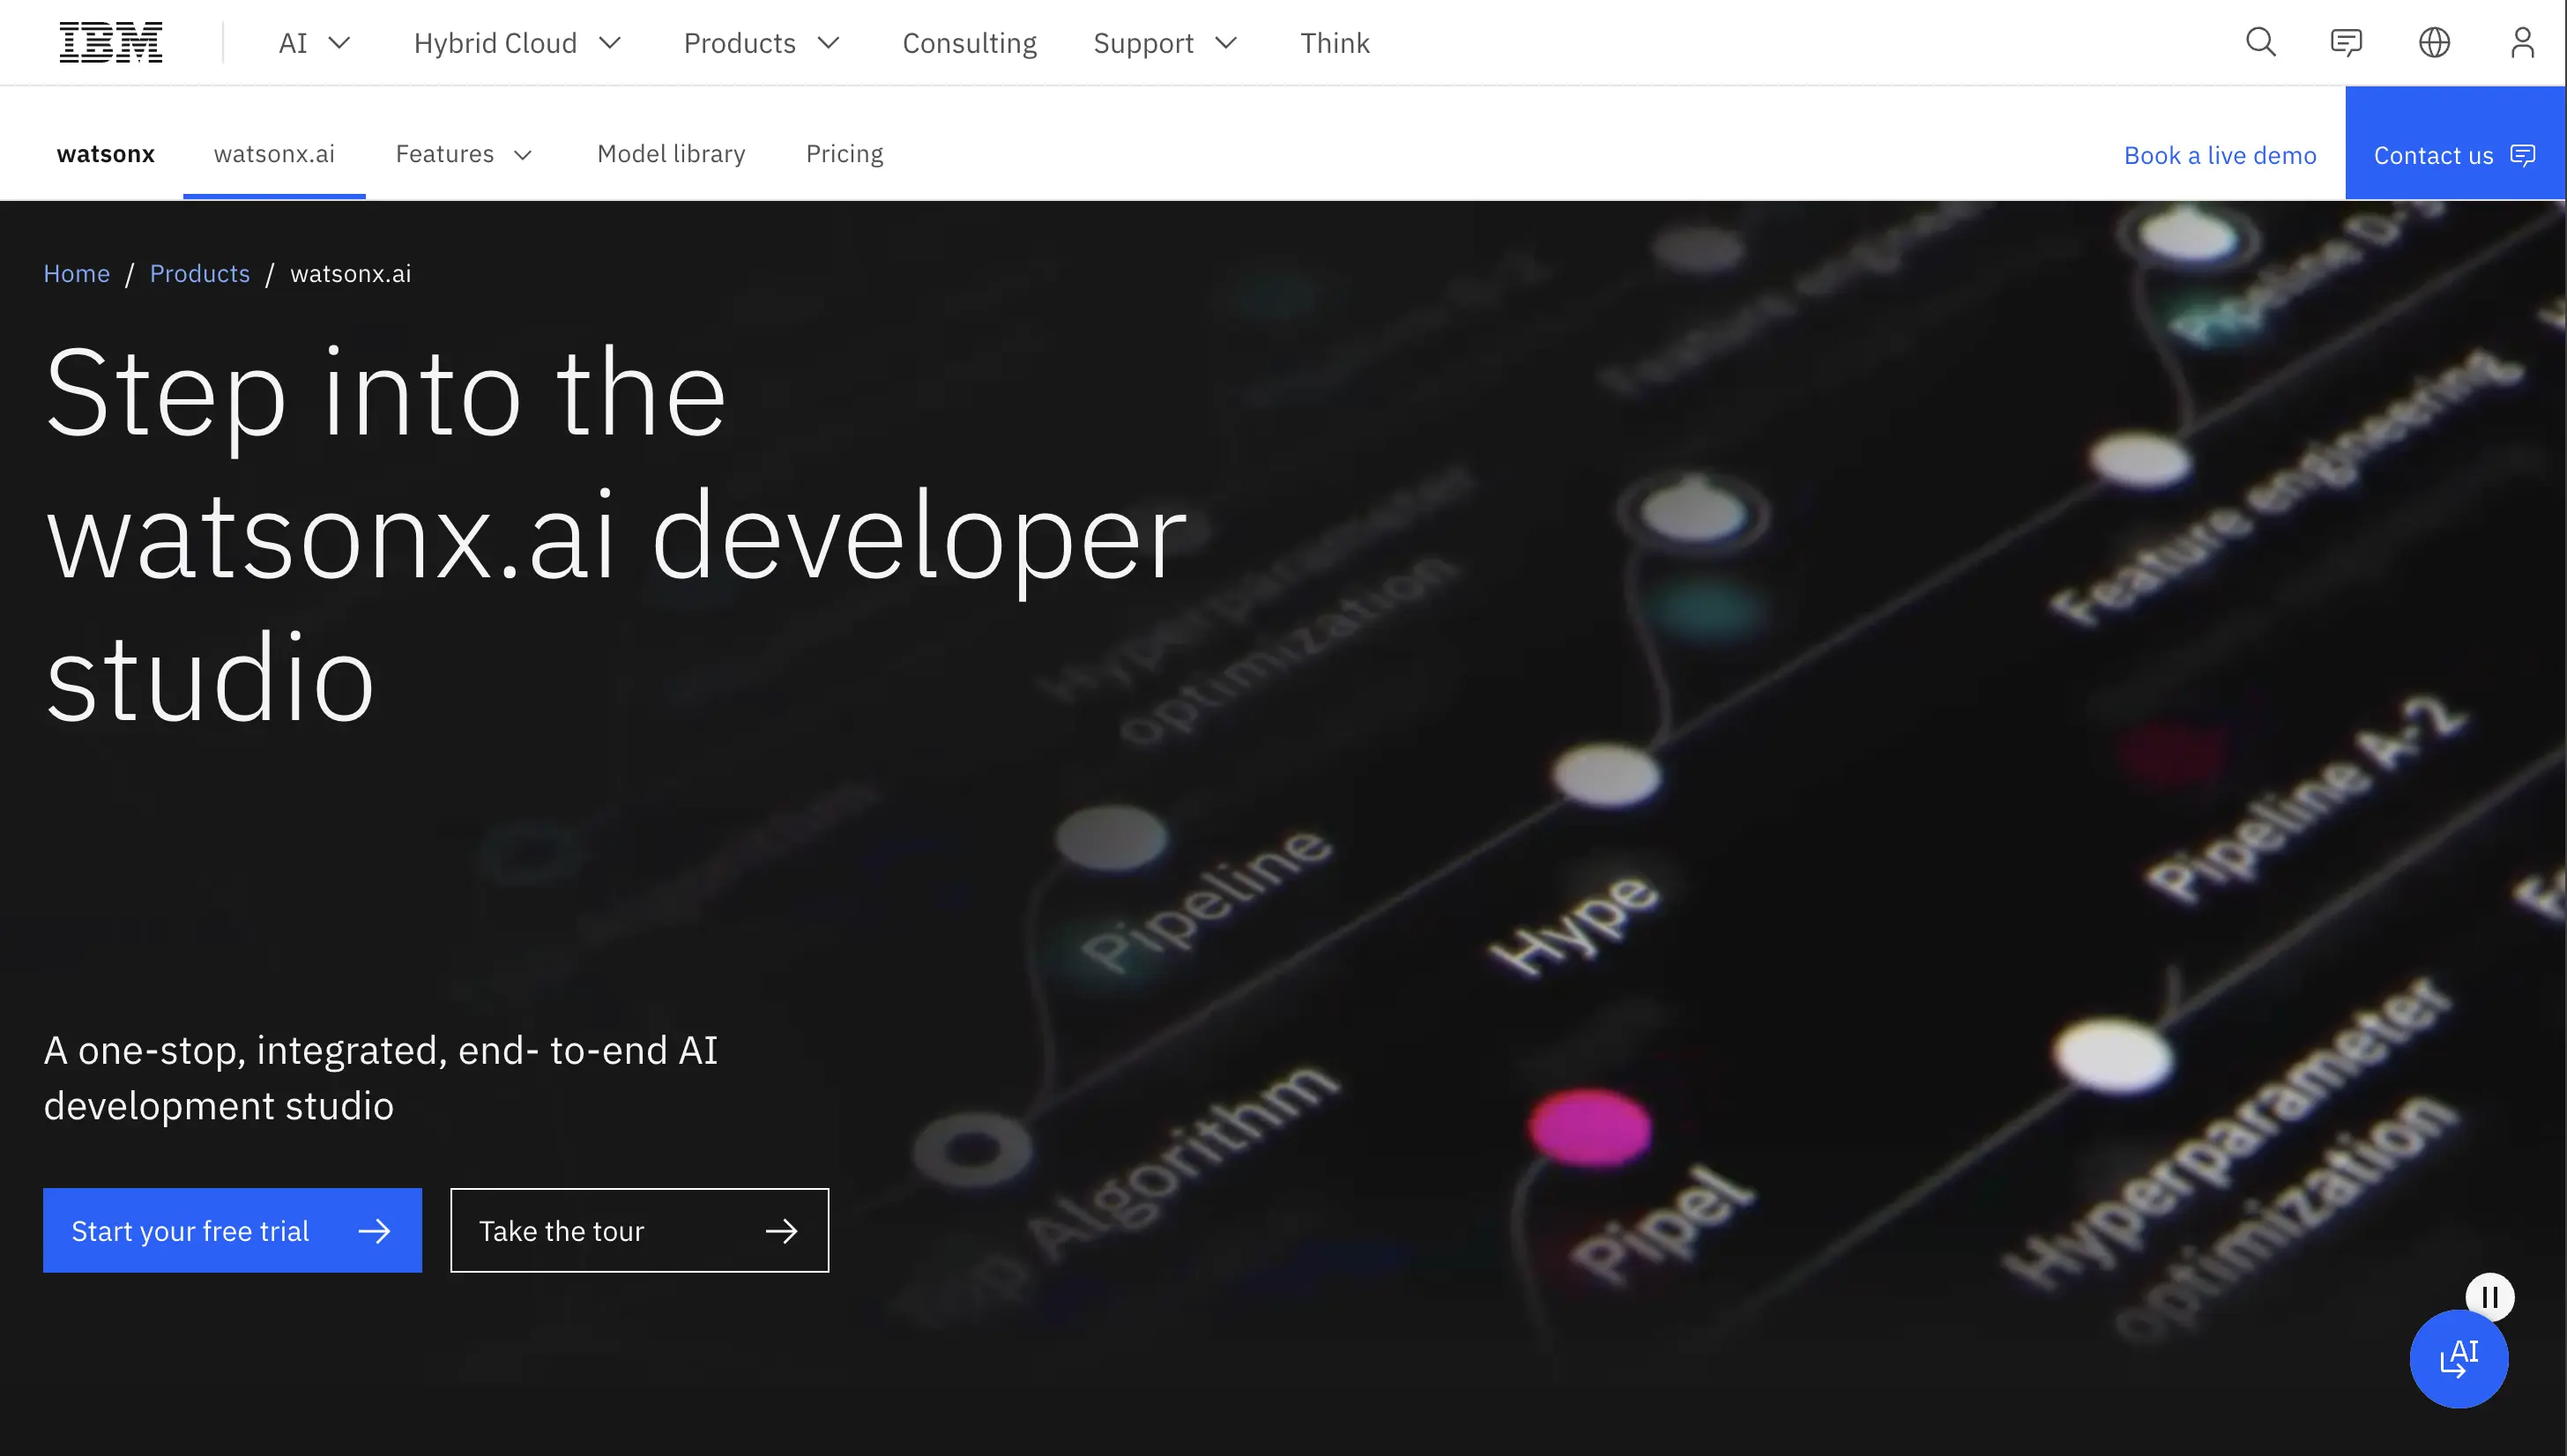Screen dimensions: 2567x1456
Task: Switch to the Model library tab
Action: [x=671, y=154]
